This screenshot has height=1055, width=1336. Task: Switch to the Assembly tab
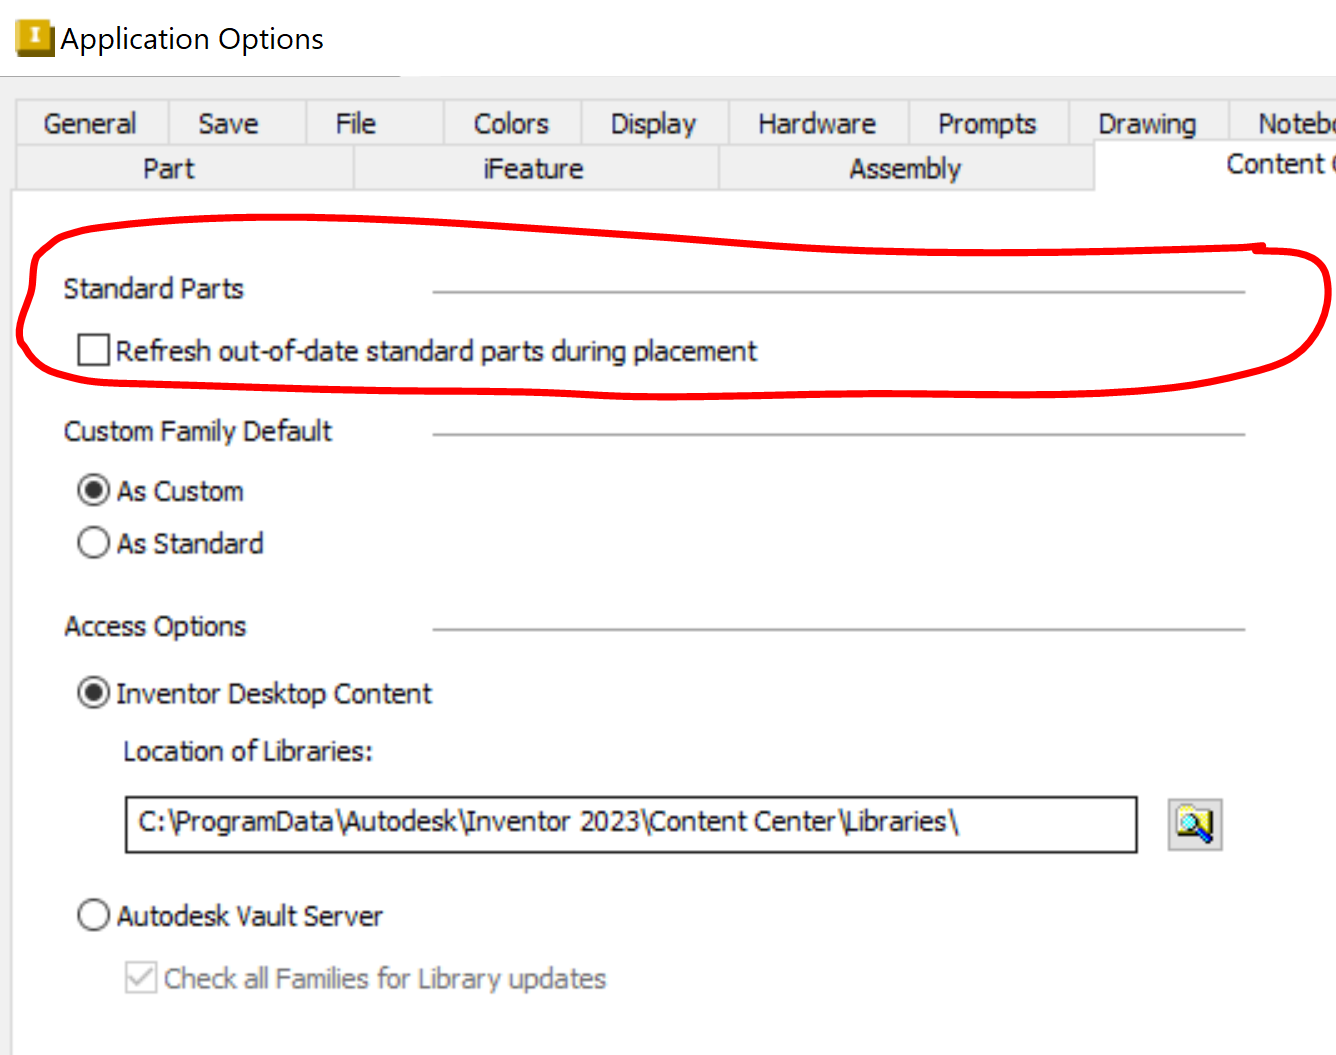904,168
